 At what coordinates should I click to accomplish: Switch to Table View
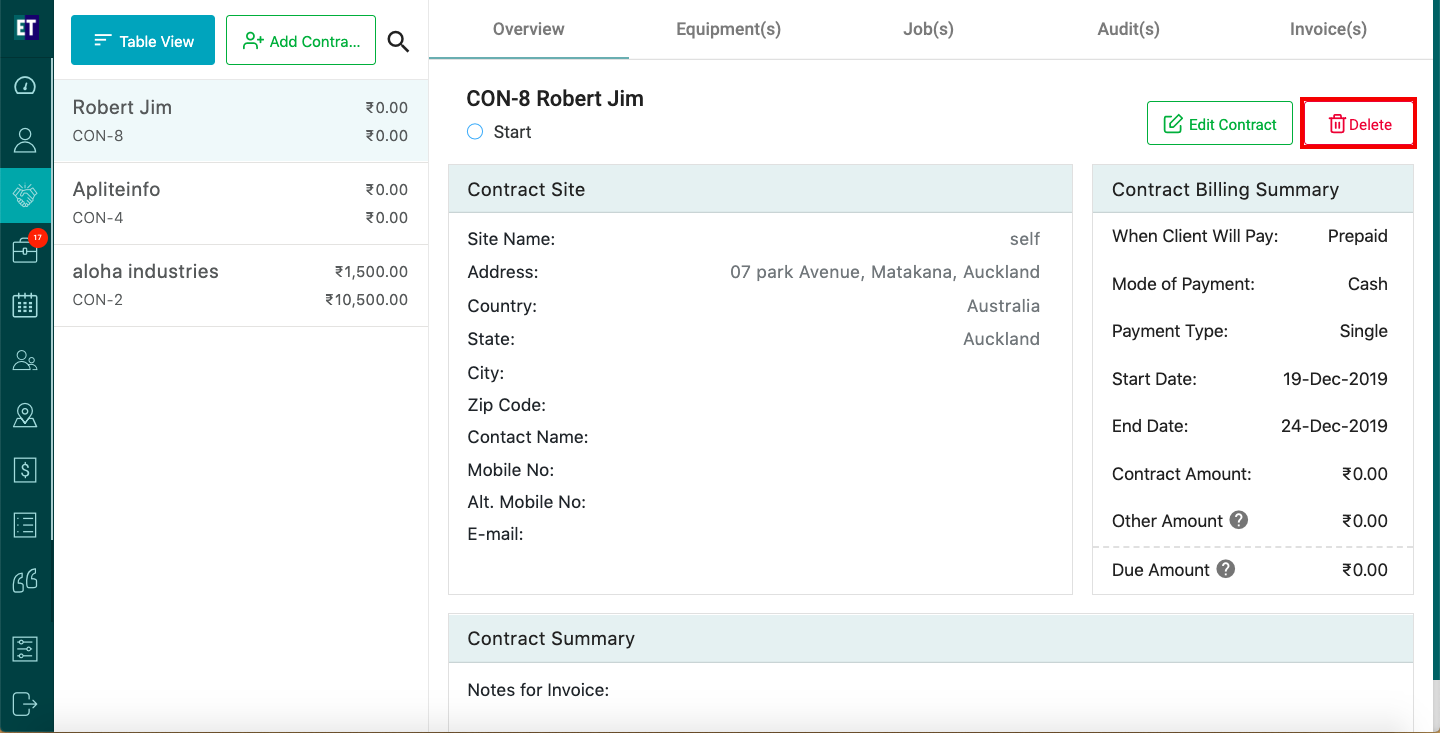point(143,41)
